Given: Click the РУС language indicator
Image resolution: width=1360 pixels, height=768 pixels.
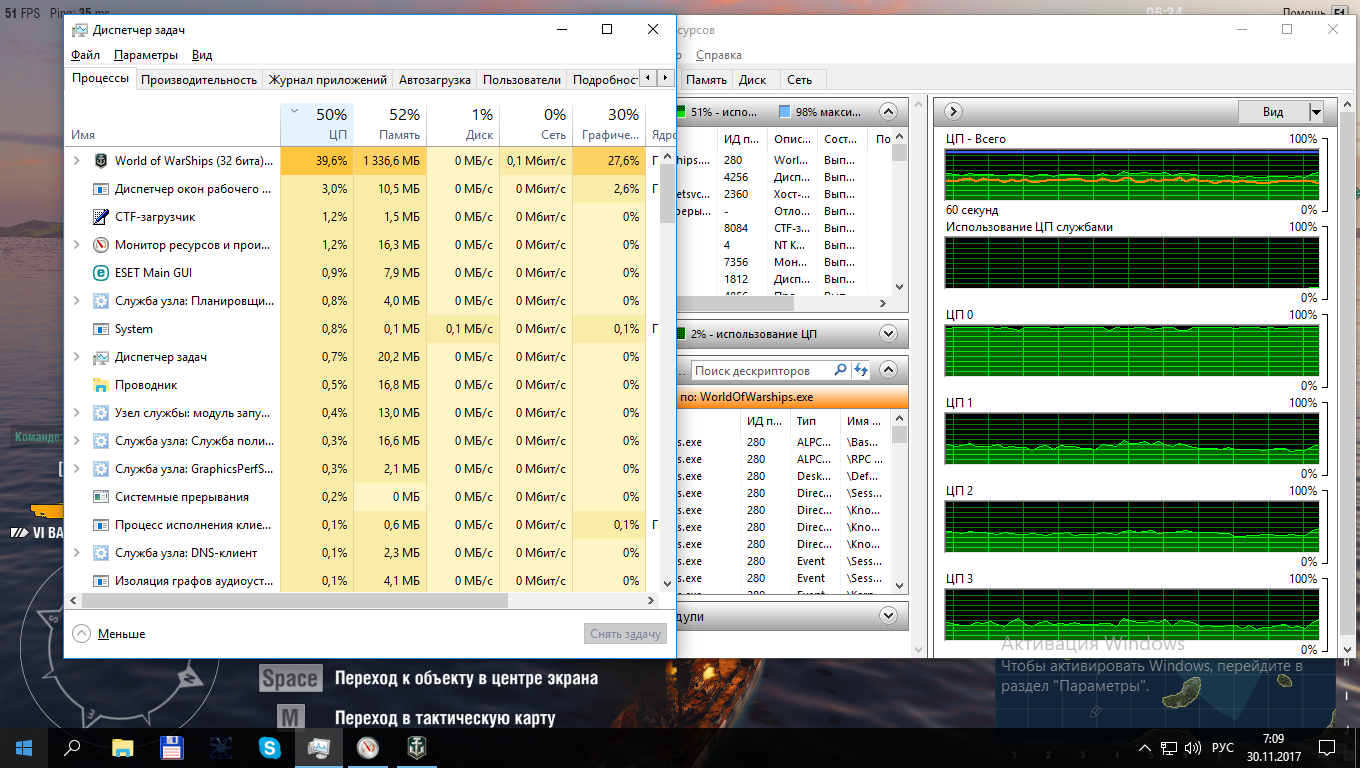Looking at the screenshot, I should (1222, 748).
